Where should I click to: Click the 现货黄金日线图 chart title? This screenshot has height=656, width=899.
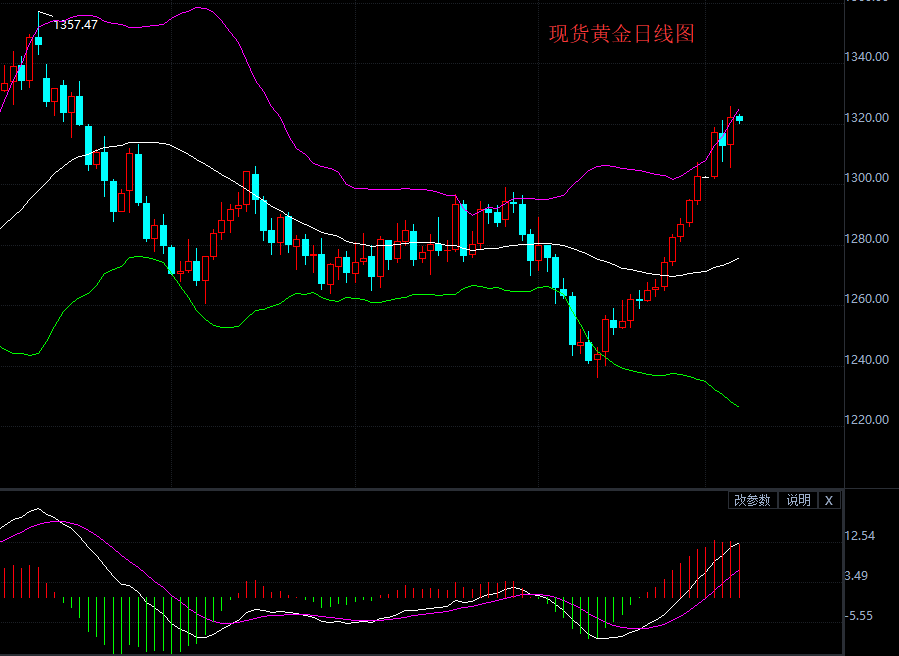pyautogui.click(x=621, y=34)
